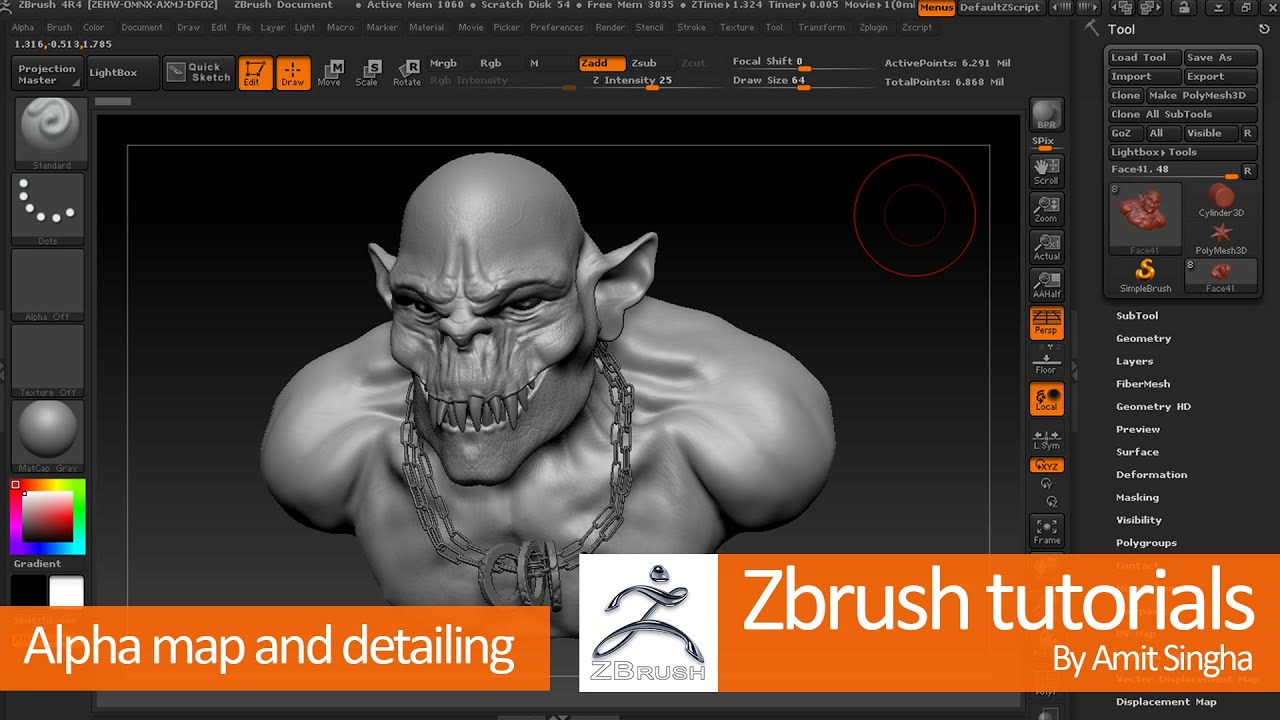Open the Brush menu
The height and width of the screenshot is (720, 1280).
coord(59,28)
